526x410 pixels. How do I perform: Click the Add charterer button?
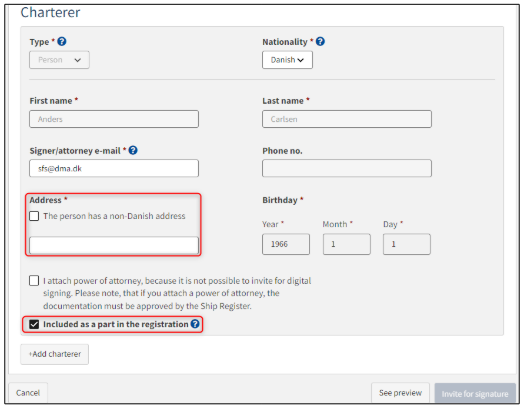[x=55, y=354]
